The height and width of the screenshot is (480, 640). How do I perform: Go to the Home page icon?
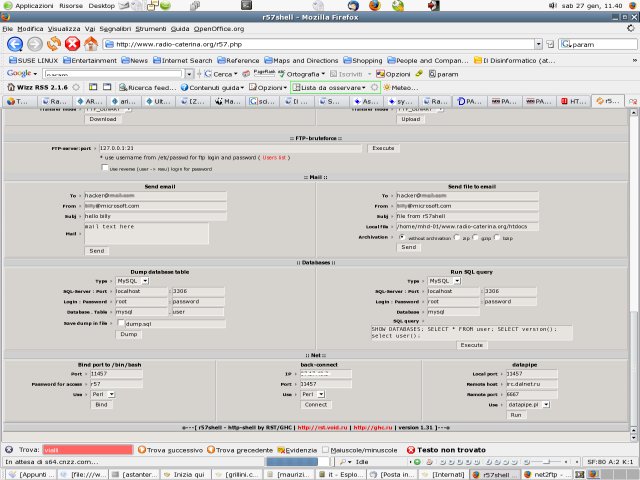point(92,44)
